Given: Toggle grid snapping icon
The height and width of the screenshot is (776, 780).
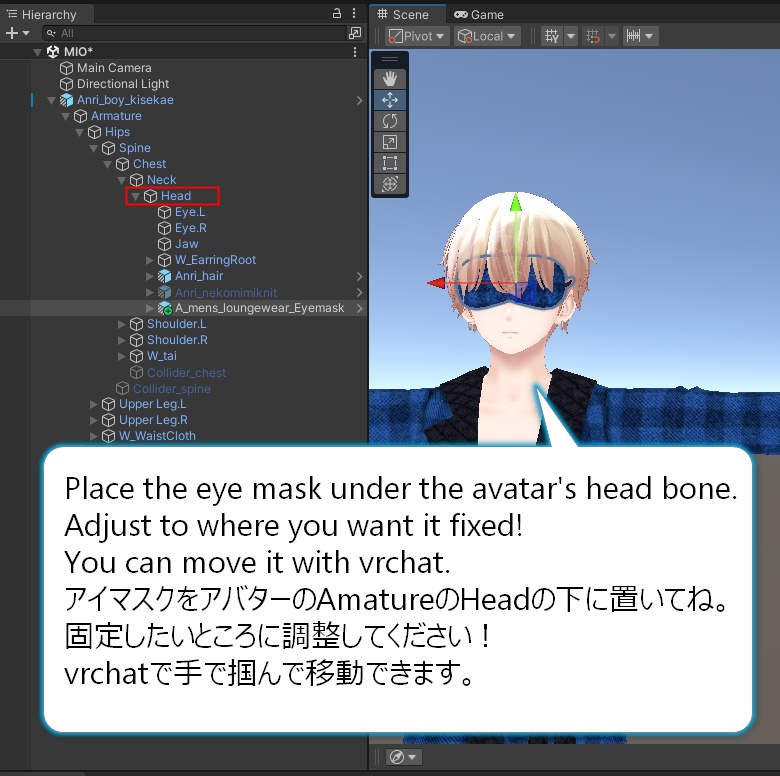Looking at the screenshot, I should pos(552,36).
